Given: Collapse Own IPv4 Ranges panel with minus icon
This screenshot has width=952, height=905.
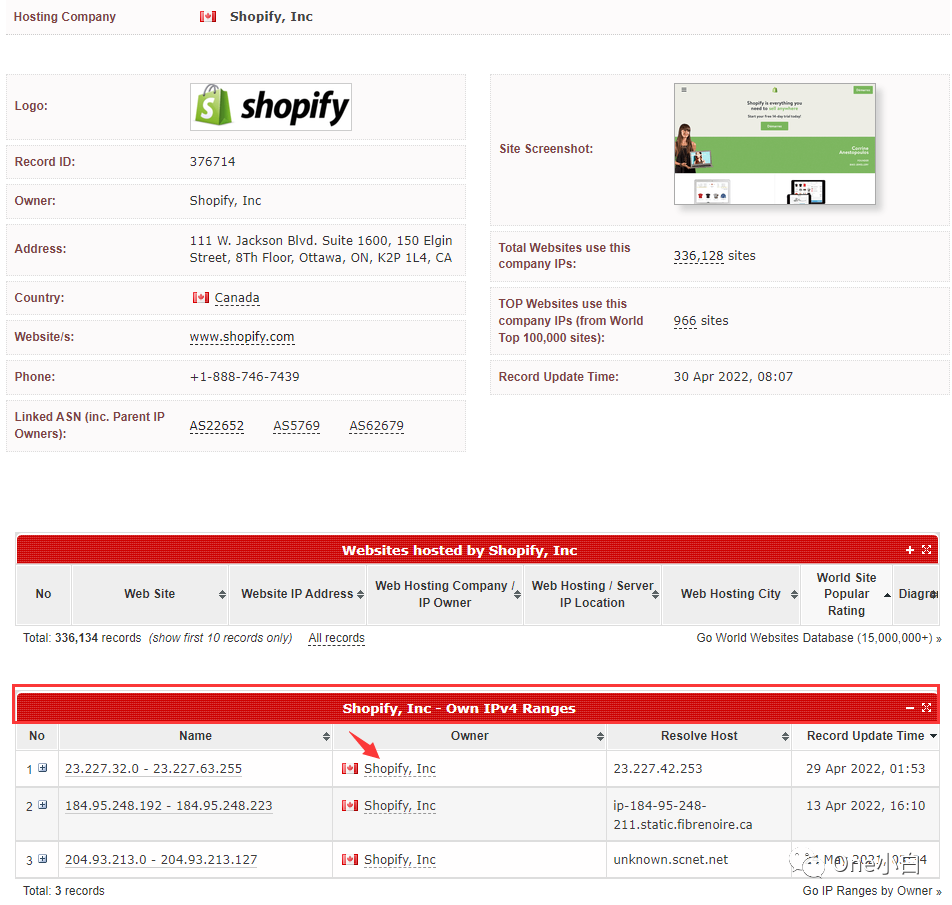Looking at the screenshot, I should (x=910, y=708).
